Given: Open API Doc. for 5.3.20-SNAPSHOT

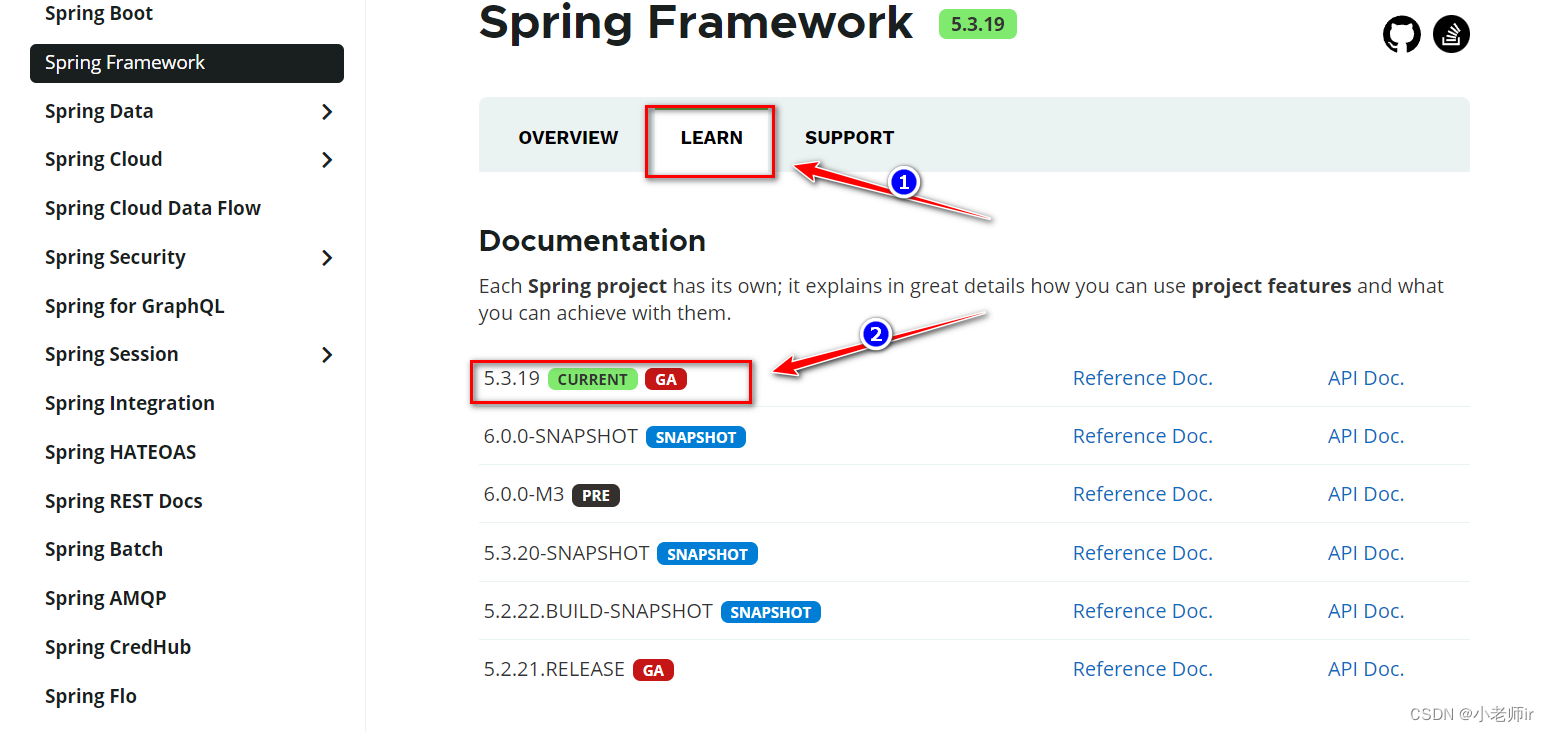Looking at the screenshot, I should click(1366, 553).
